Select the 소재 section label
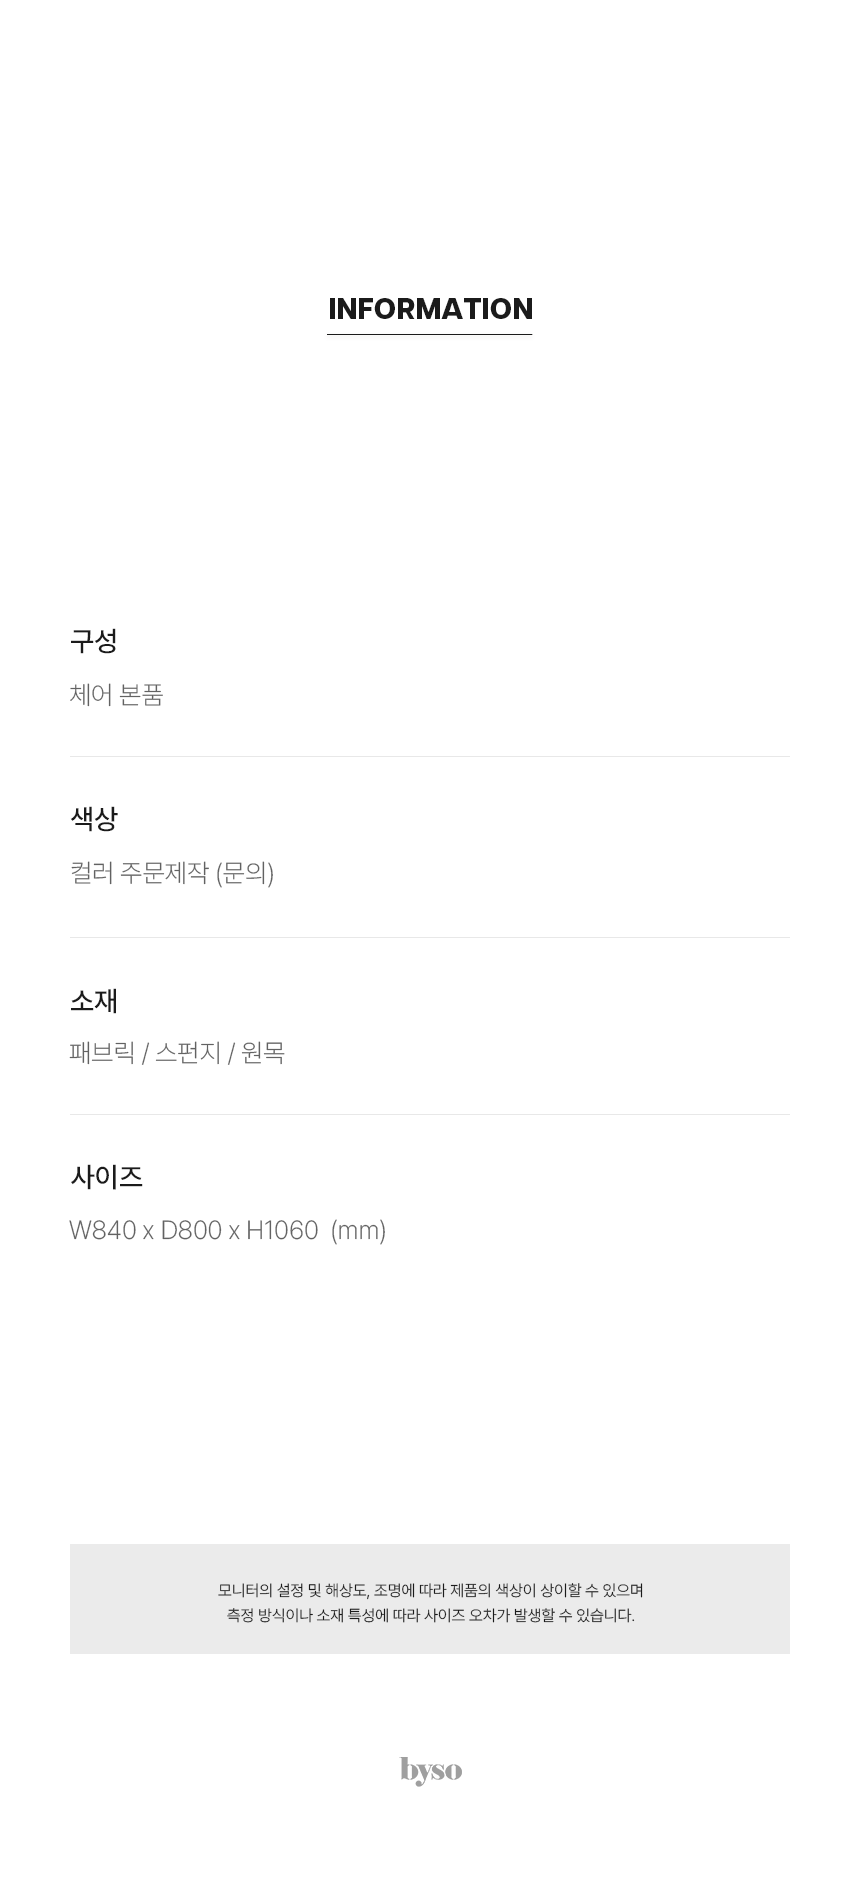The image size is (860, 1891). click(x=94, y=1000)
